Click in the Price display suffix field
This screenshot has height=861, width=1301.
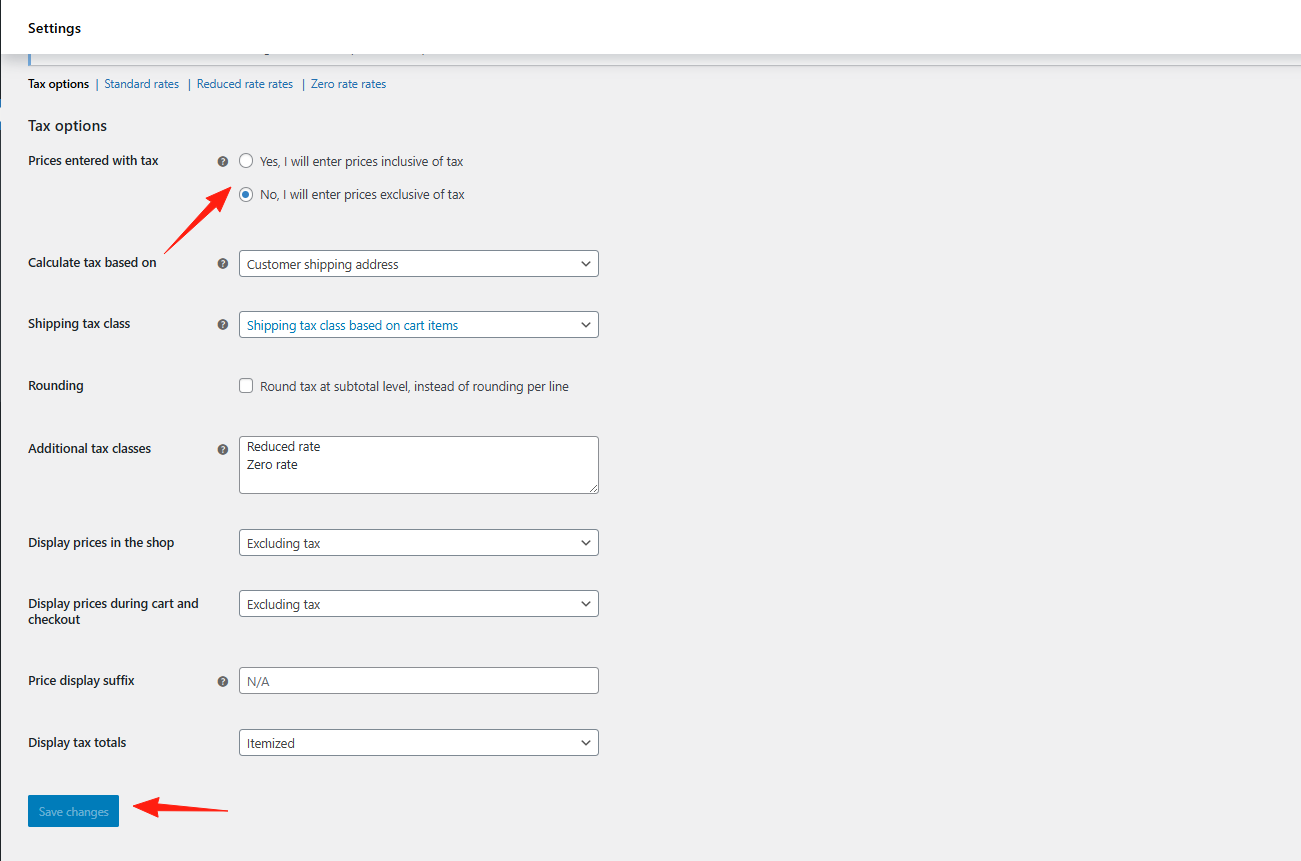418,681
